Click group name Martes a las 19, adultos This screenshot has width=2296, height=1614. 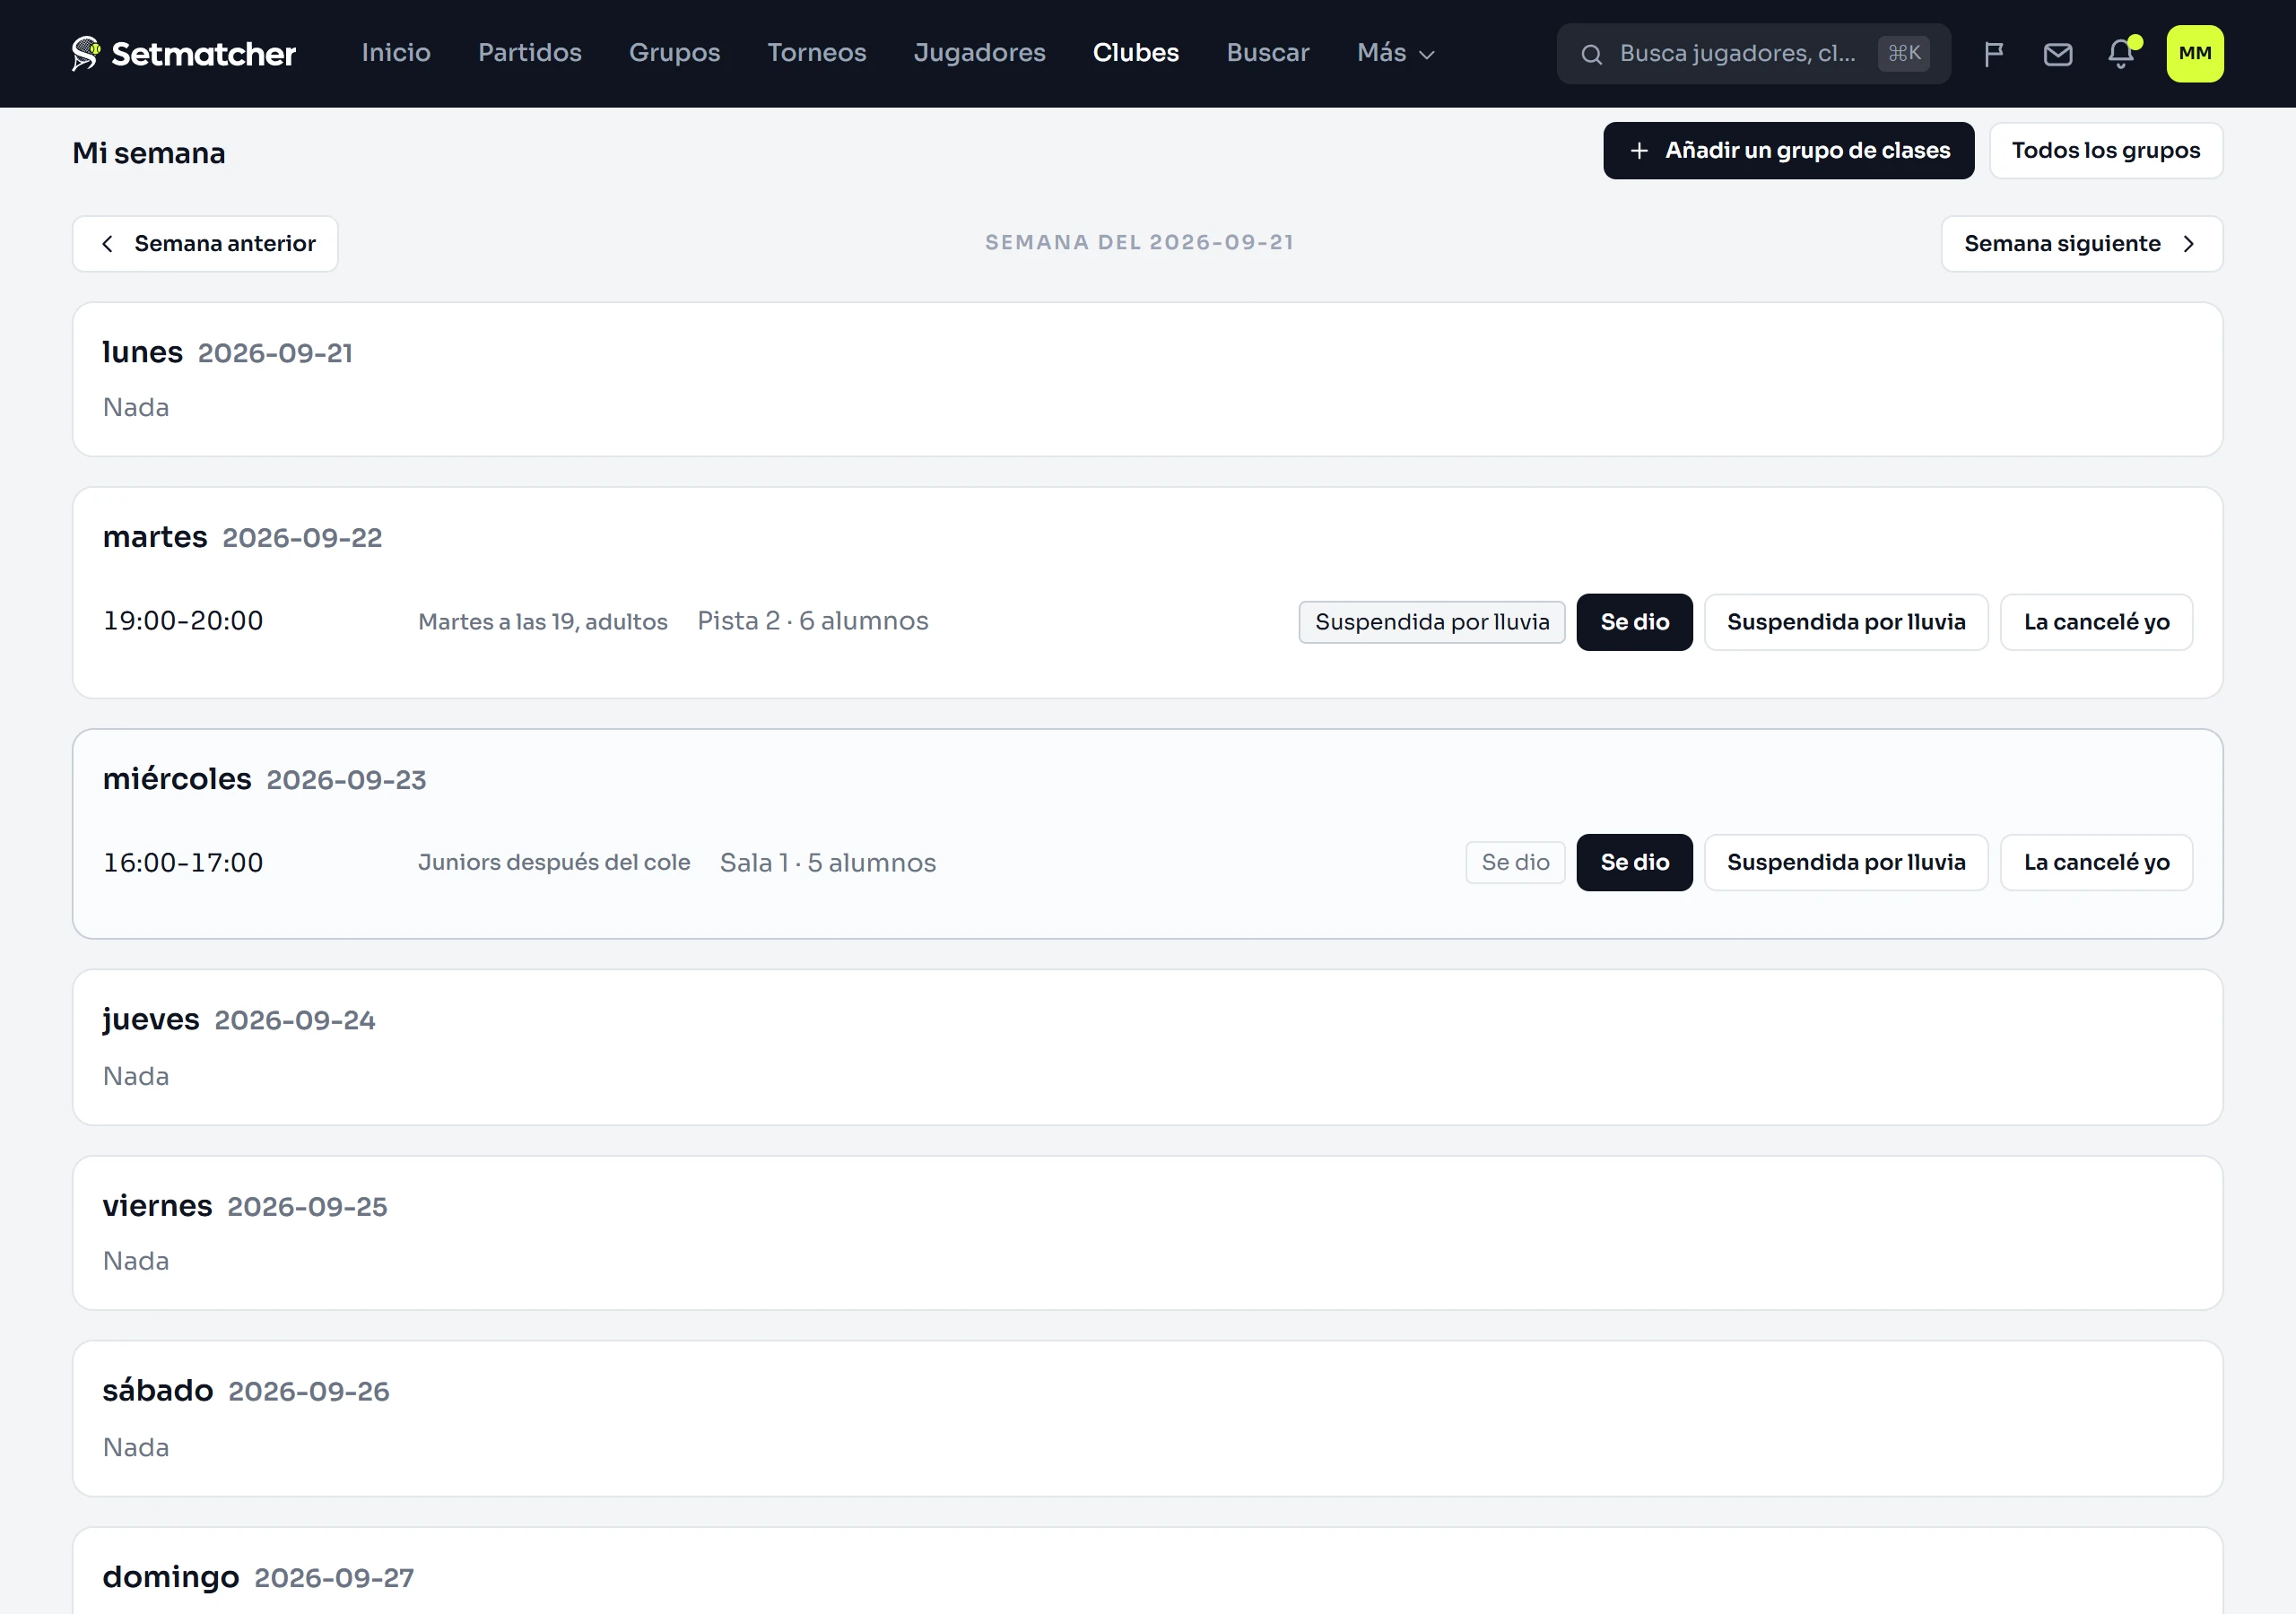click(542, 622)
